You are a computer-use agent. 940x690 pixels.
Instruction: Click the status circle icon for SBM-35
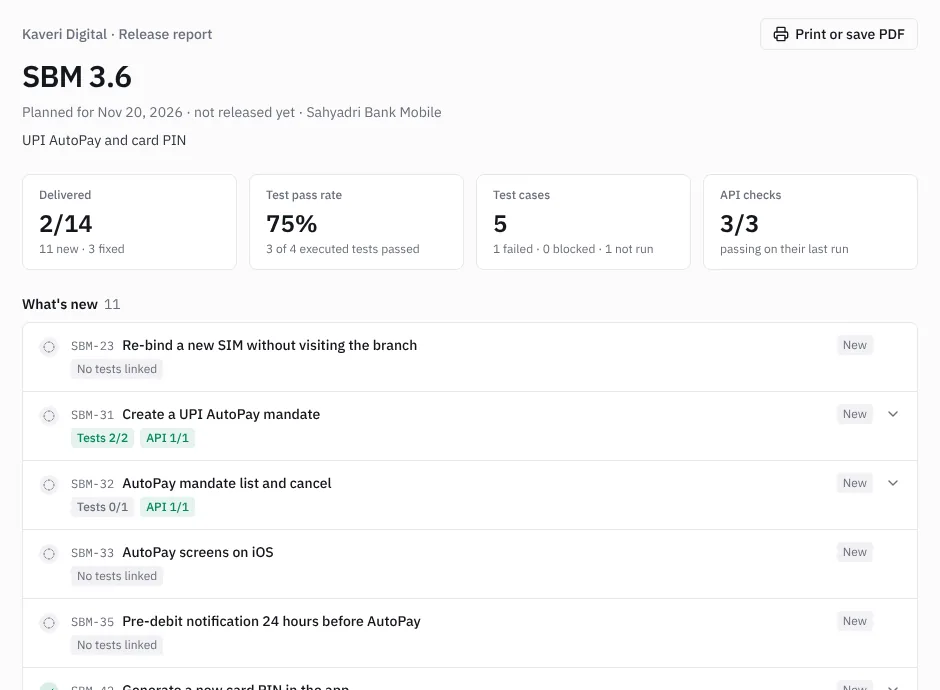[x=49, y=622]
